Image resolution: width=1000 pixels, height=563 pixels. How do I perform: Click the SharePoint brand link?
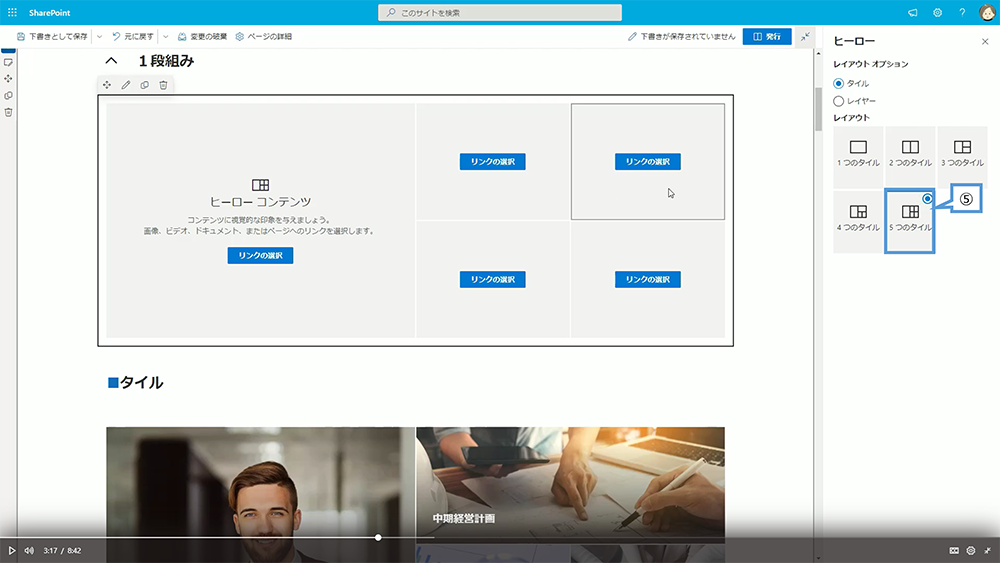[x=49, y=13]
